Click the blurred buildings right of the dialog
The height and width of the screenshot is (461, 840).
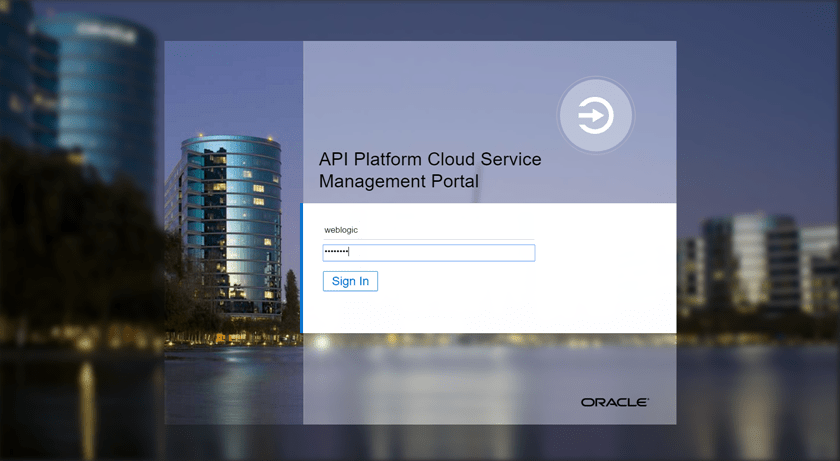(x=760, y=260)
